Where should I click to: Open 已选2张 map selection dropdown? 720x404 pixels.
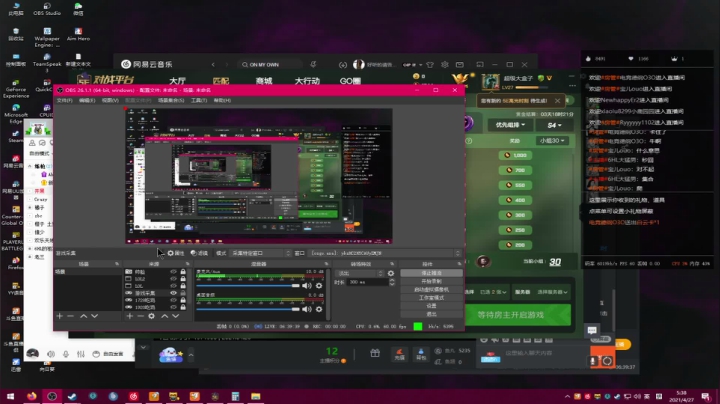493,292
